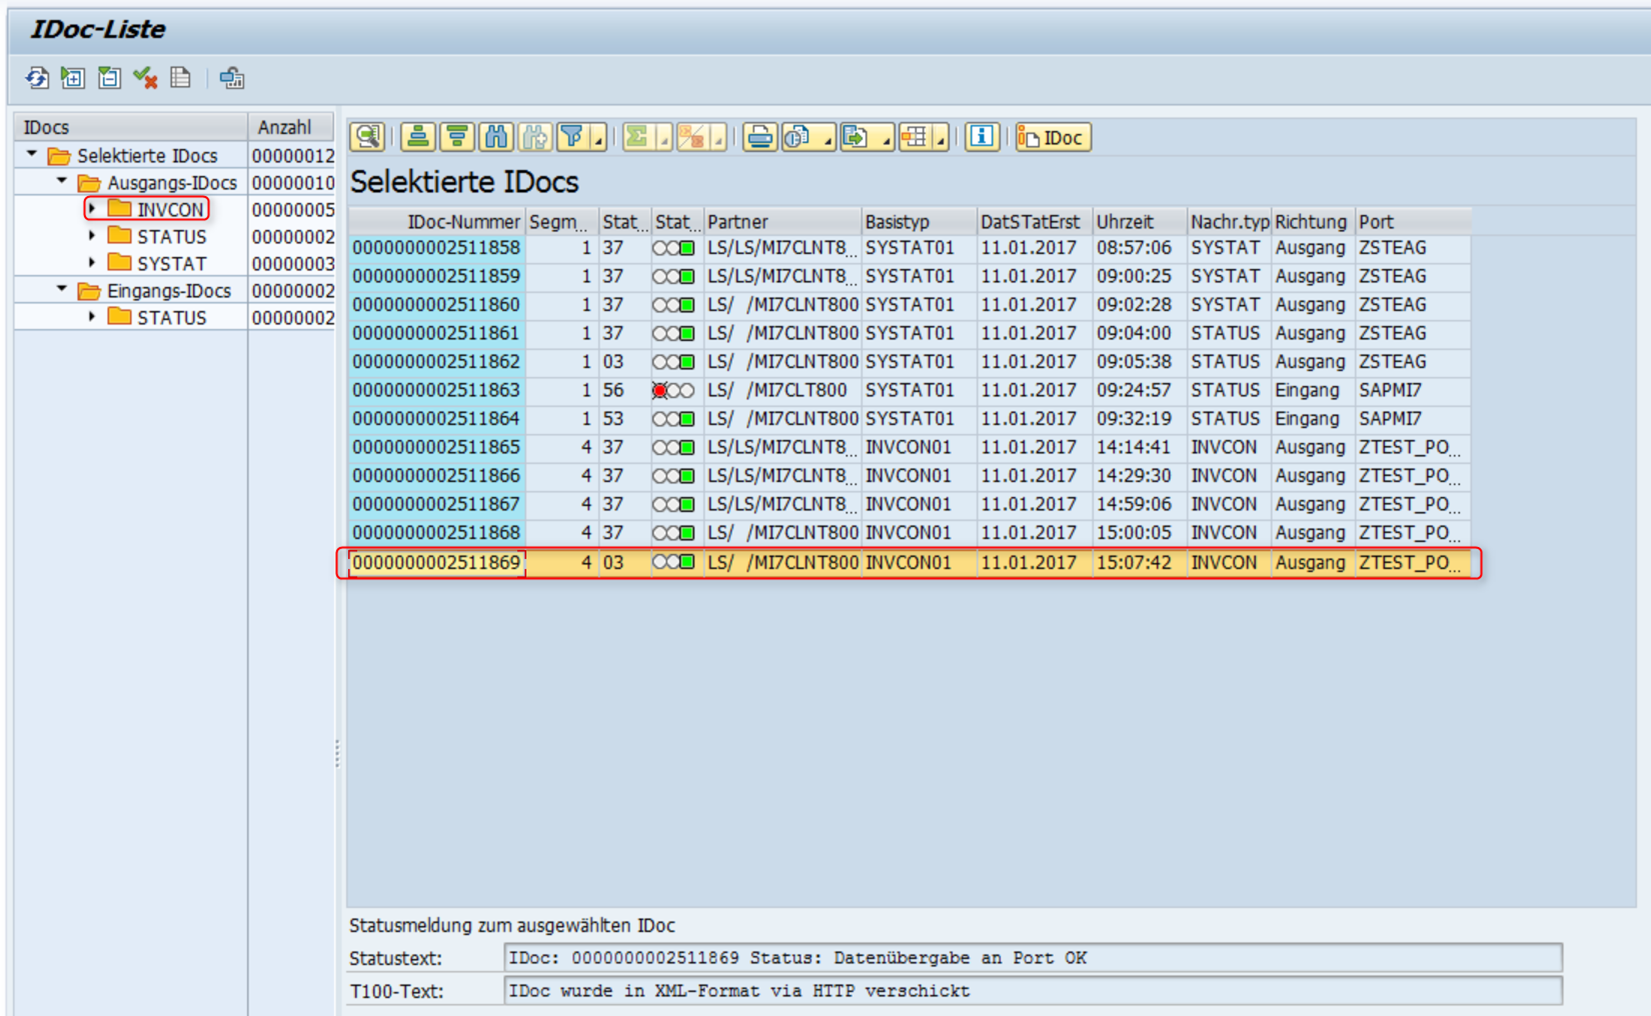Select IDoc number 0000000002511869

tap(436, 562)
